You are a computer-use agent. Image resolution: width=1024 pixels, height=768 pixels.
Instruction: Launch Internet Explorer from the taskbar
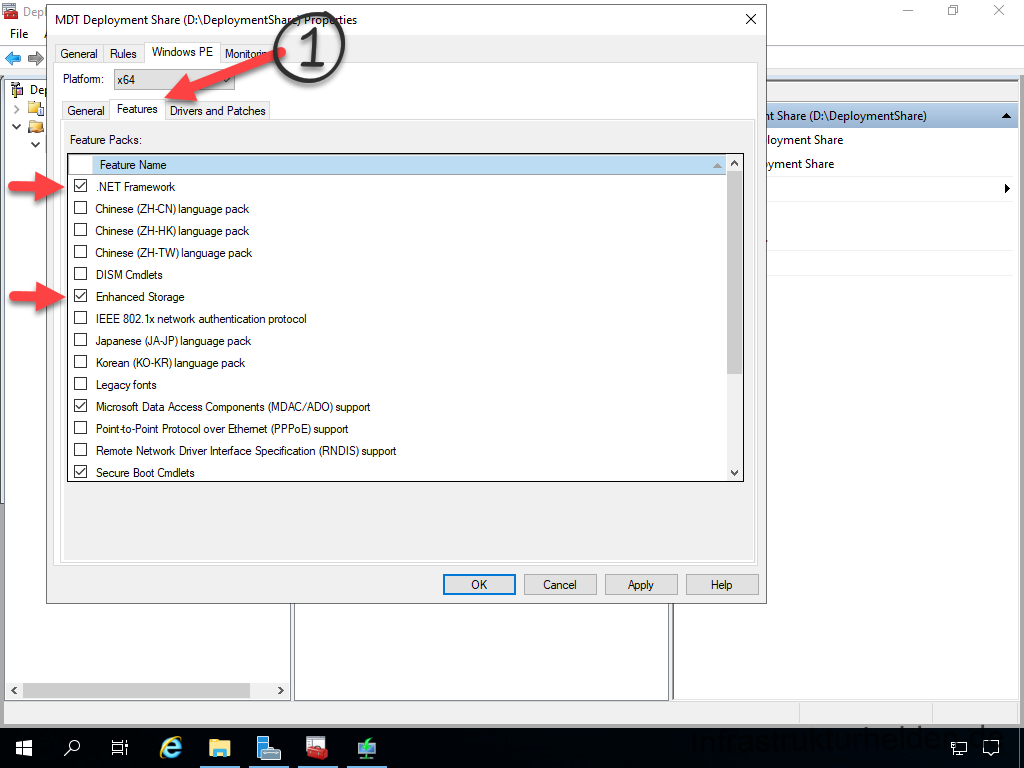tap(170, 748)
